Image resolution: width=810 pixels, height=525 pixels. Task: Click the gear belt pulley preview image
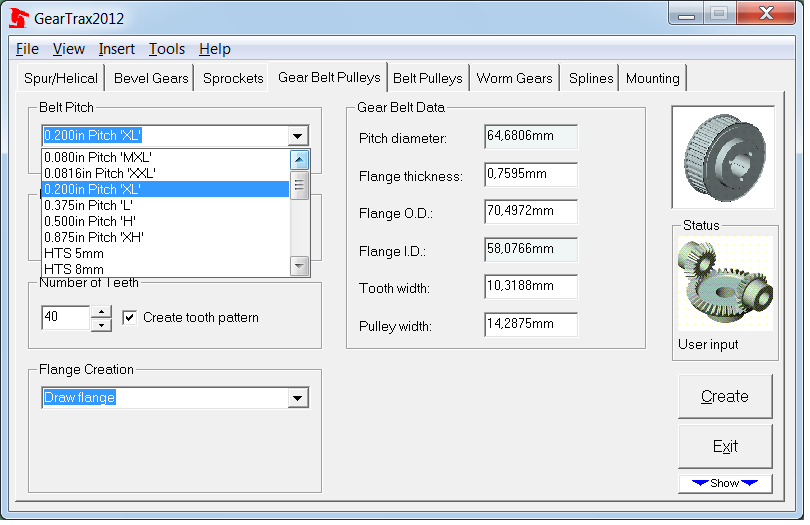coord(722,157)
